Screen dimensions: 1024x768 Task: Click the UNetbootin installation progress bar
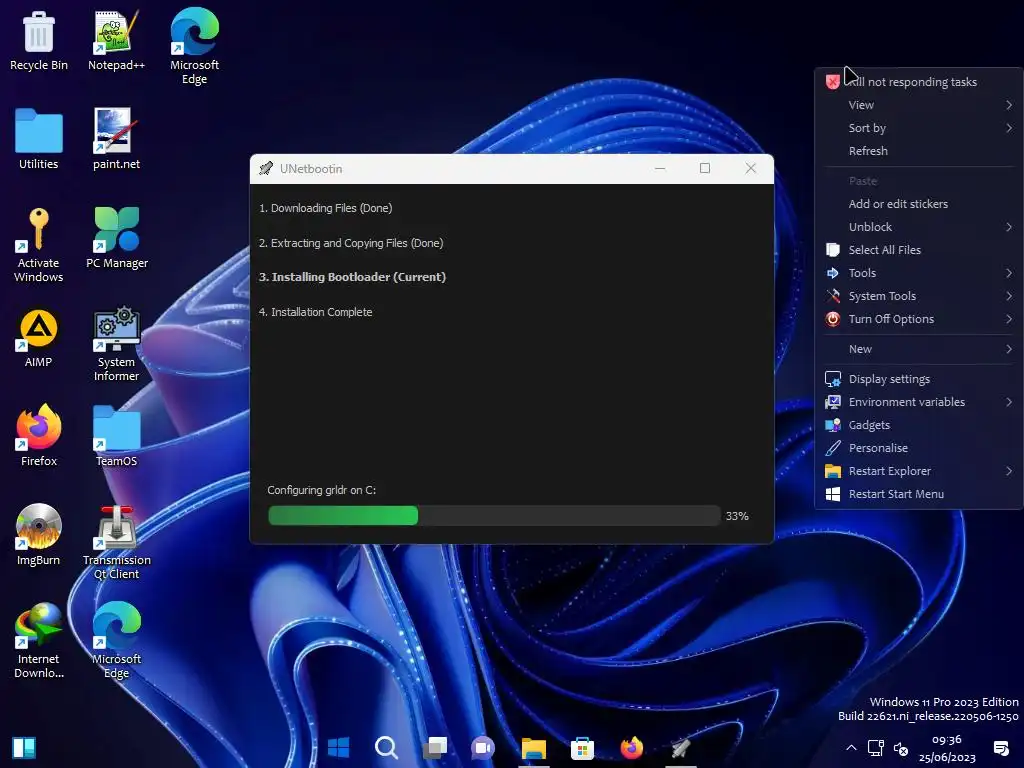[x=494, y=516]
